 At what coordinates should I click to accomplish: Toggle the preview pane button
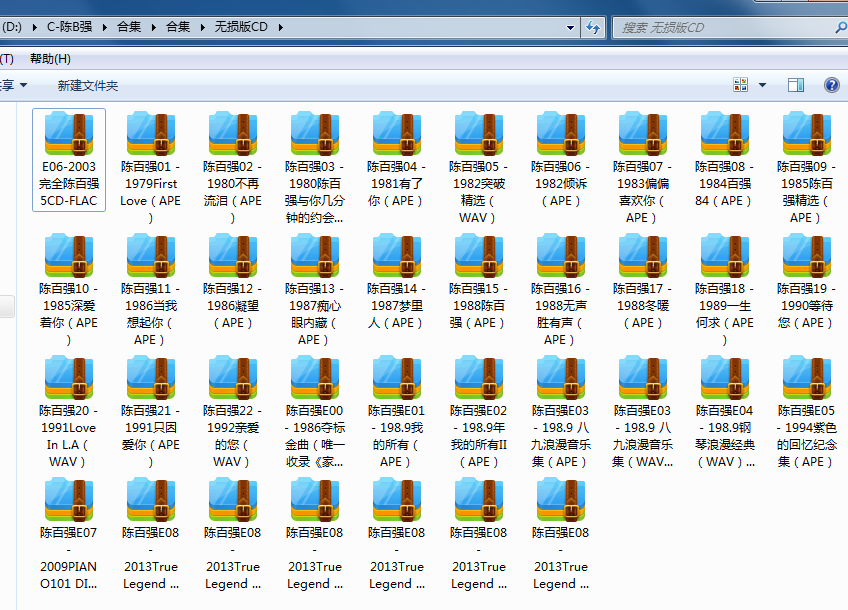click(796, 85)
